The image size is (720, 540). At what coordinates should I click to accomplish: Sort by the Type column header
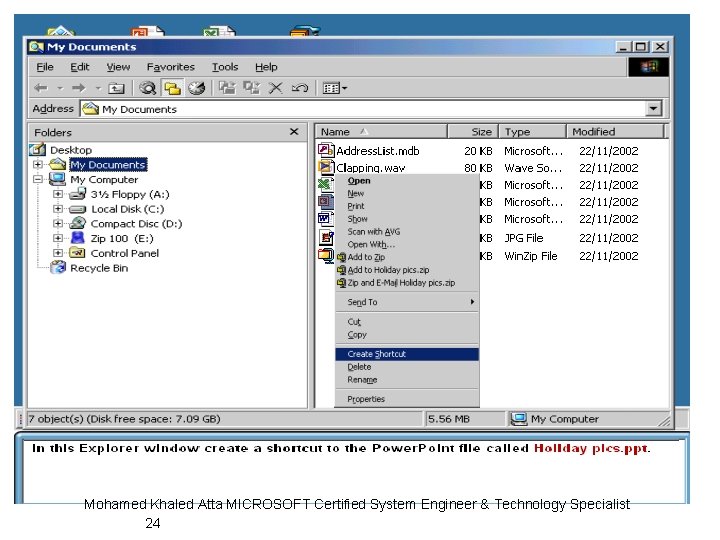pos(533,132)
